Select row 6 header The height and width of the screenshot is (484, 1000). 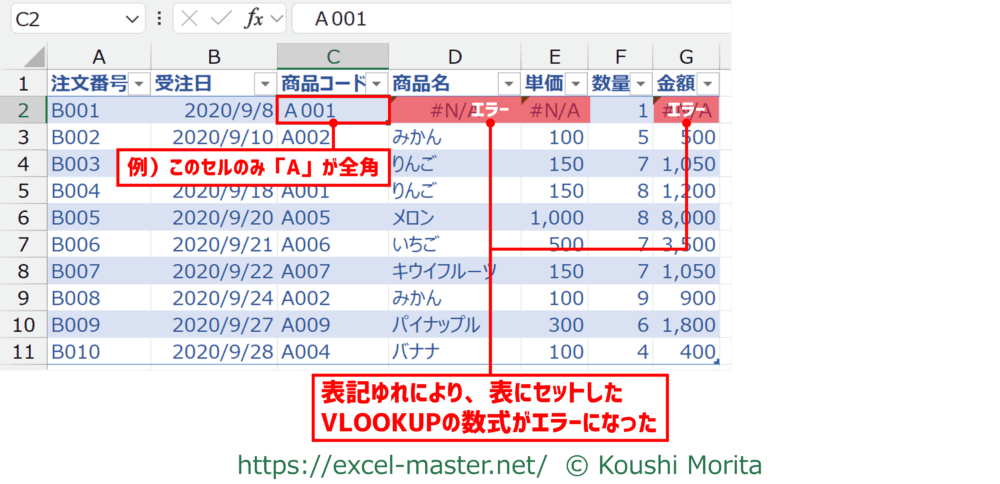click(x=24, y=217)
